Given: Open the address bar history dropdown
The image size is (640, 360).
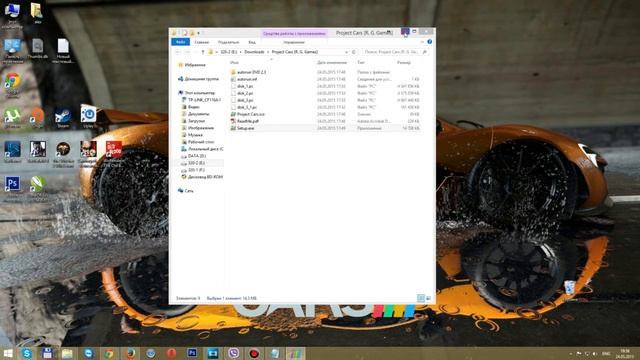Looking at the screenshot, I should pyautogui.click(x=347, y=52).
